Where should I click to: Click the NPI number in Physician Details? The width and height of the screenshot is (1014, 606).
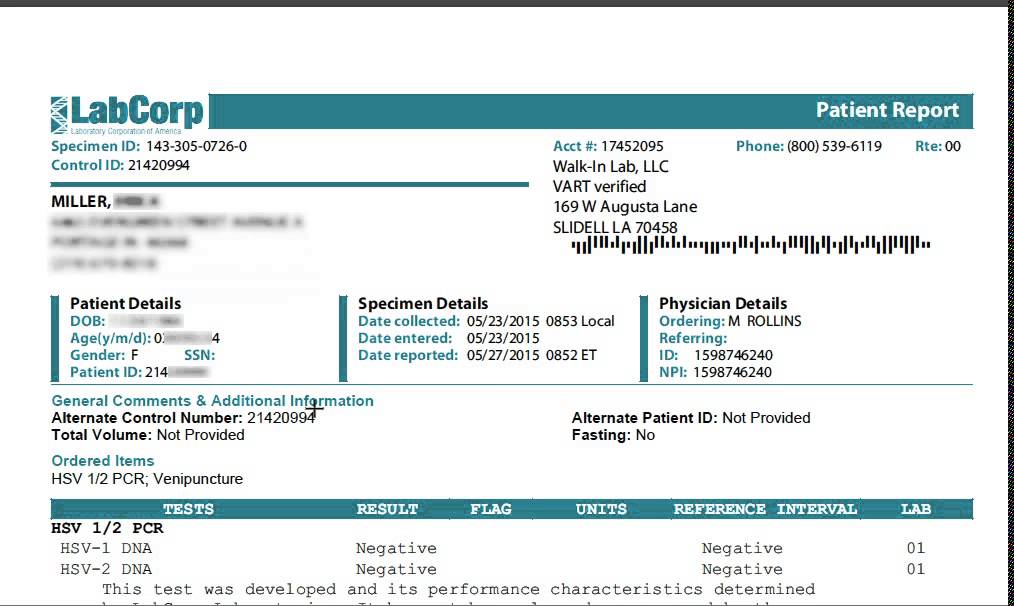tap(733, 372)
